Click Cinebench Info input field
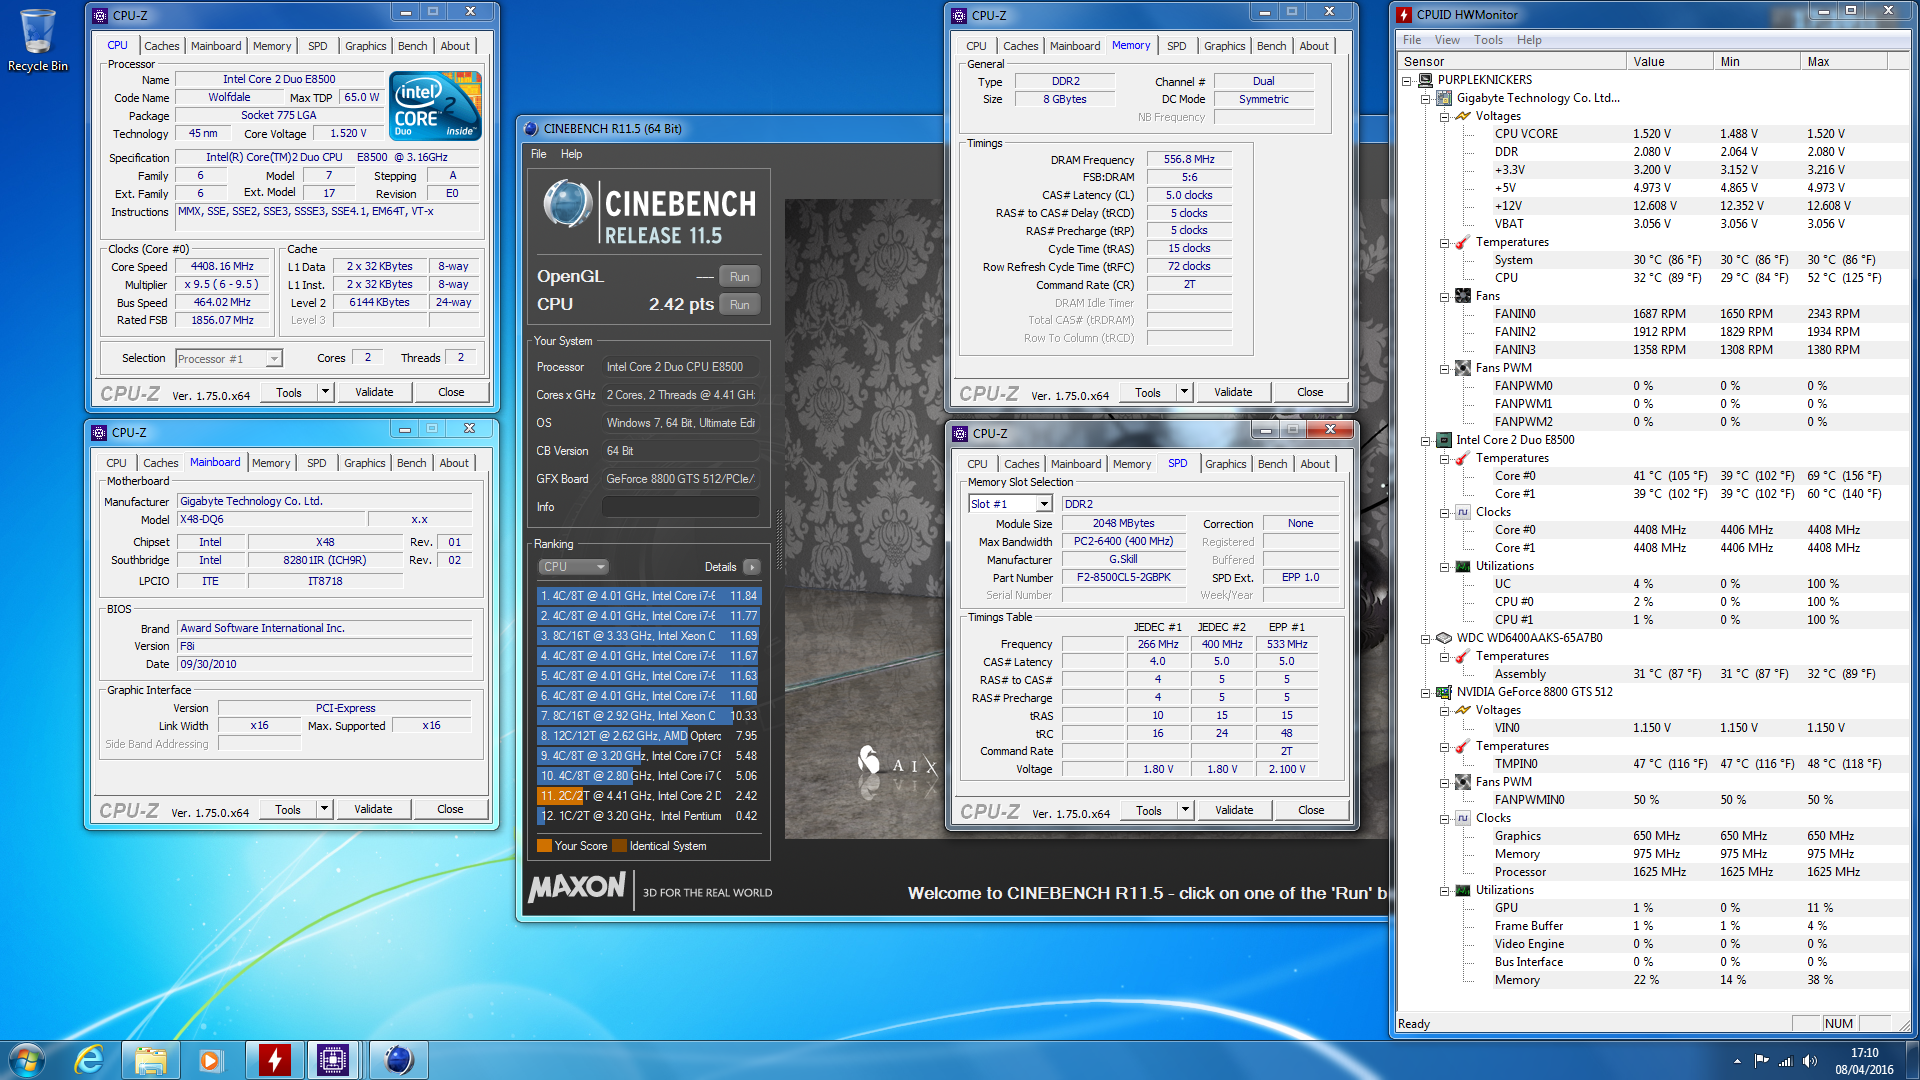Image resolution: width=1920 pixels, height=1080 pixels. coord(680,507)
